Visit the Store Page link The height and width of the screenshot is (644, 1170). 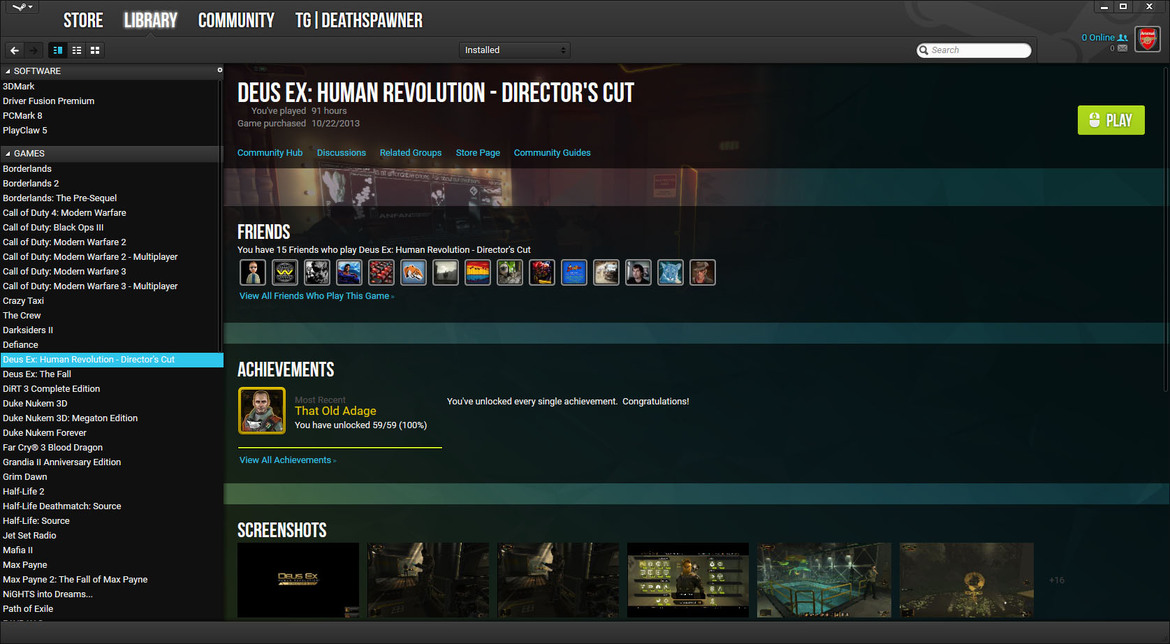click(x=478, y=153)
